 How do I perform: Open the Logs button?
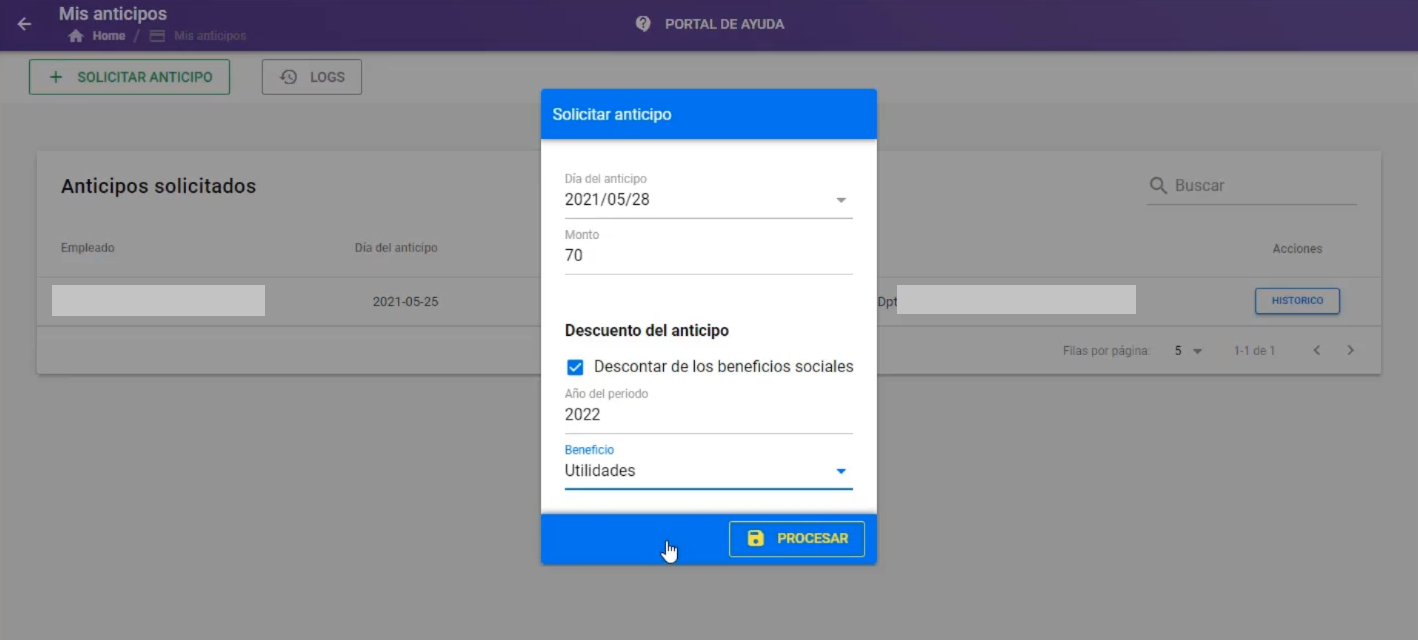pyautogui.click(x=312, y=77)
